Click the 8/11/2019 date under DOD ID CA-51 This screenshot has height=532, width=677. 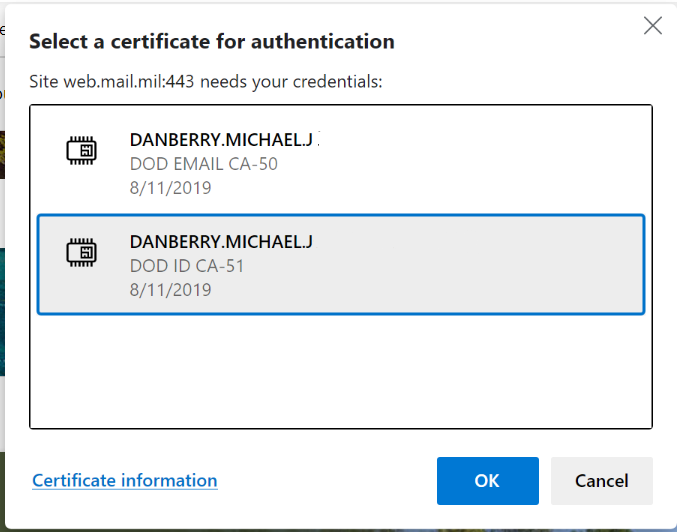170,290
